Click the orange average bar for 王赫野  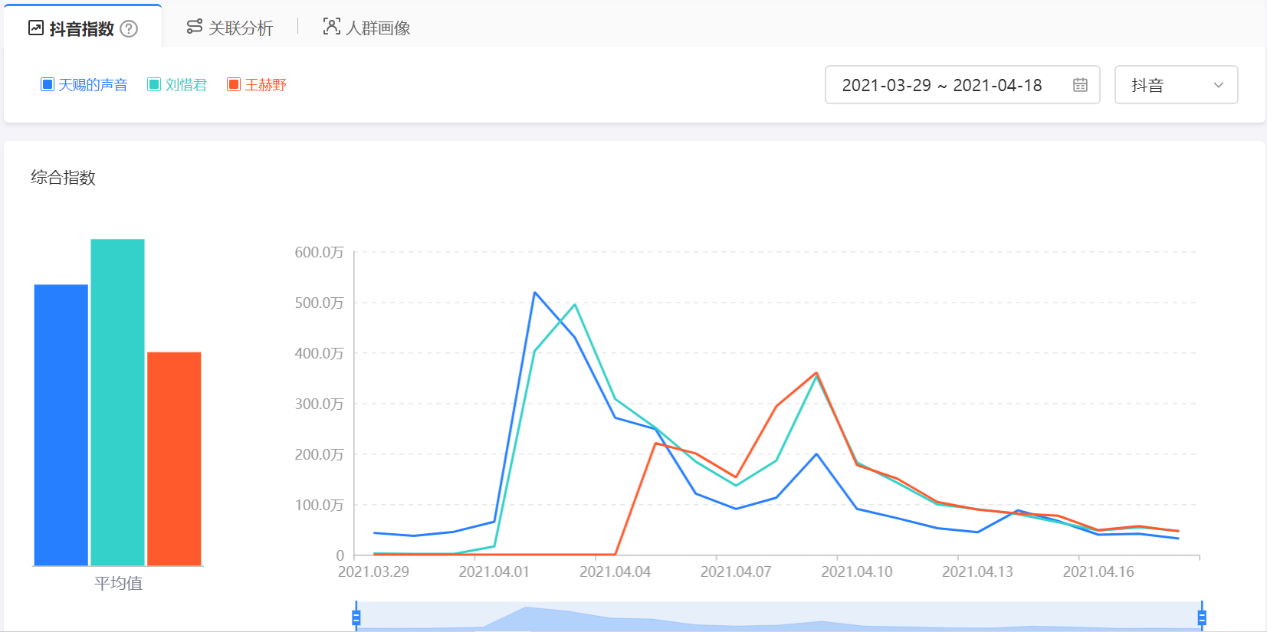[174, 458]
